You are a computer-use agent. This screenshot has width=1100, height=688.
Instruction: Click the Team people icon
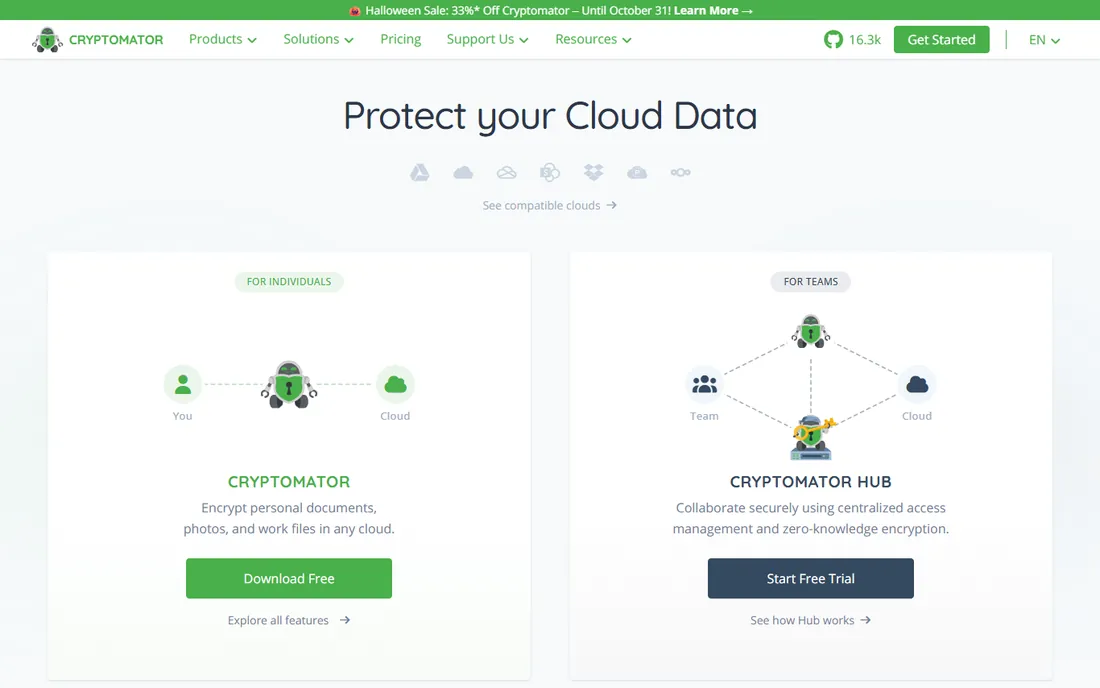(x=704, y=384)
